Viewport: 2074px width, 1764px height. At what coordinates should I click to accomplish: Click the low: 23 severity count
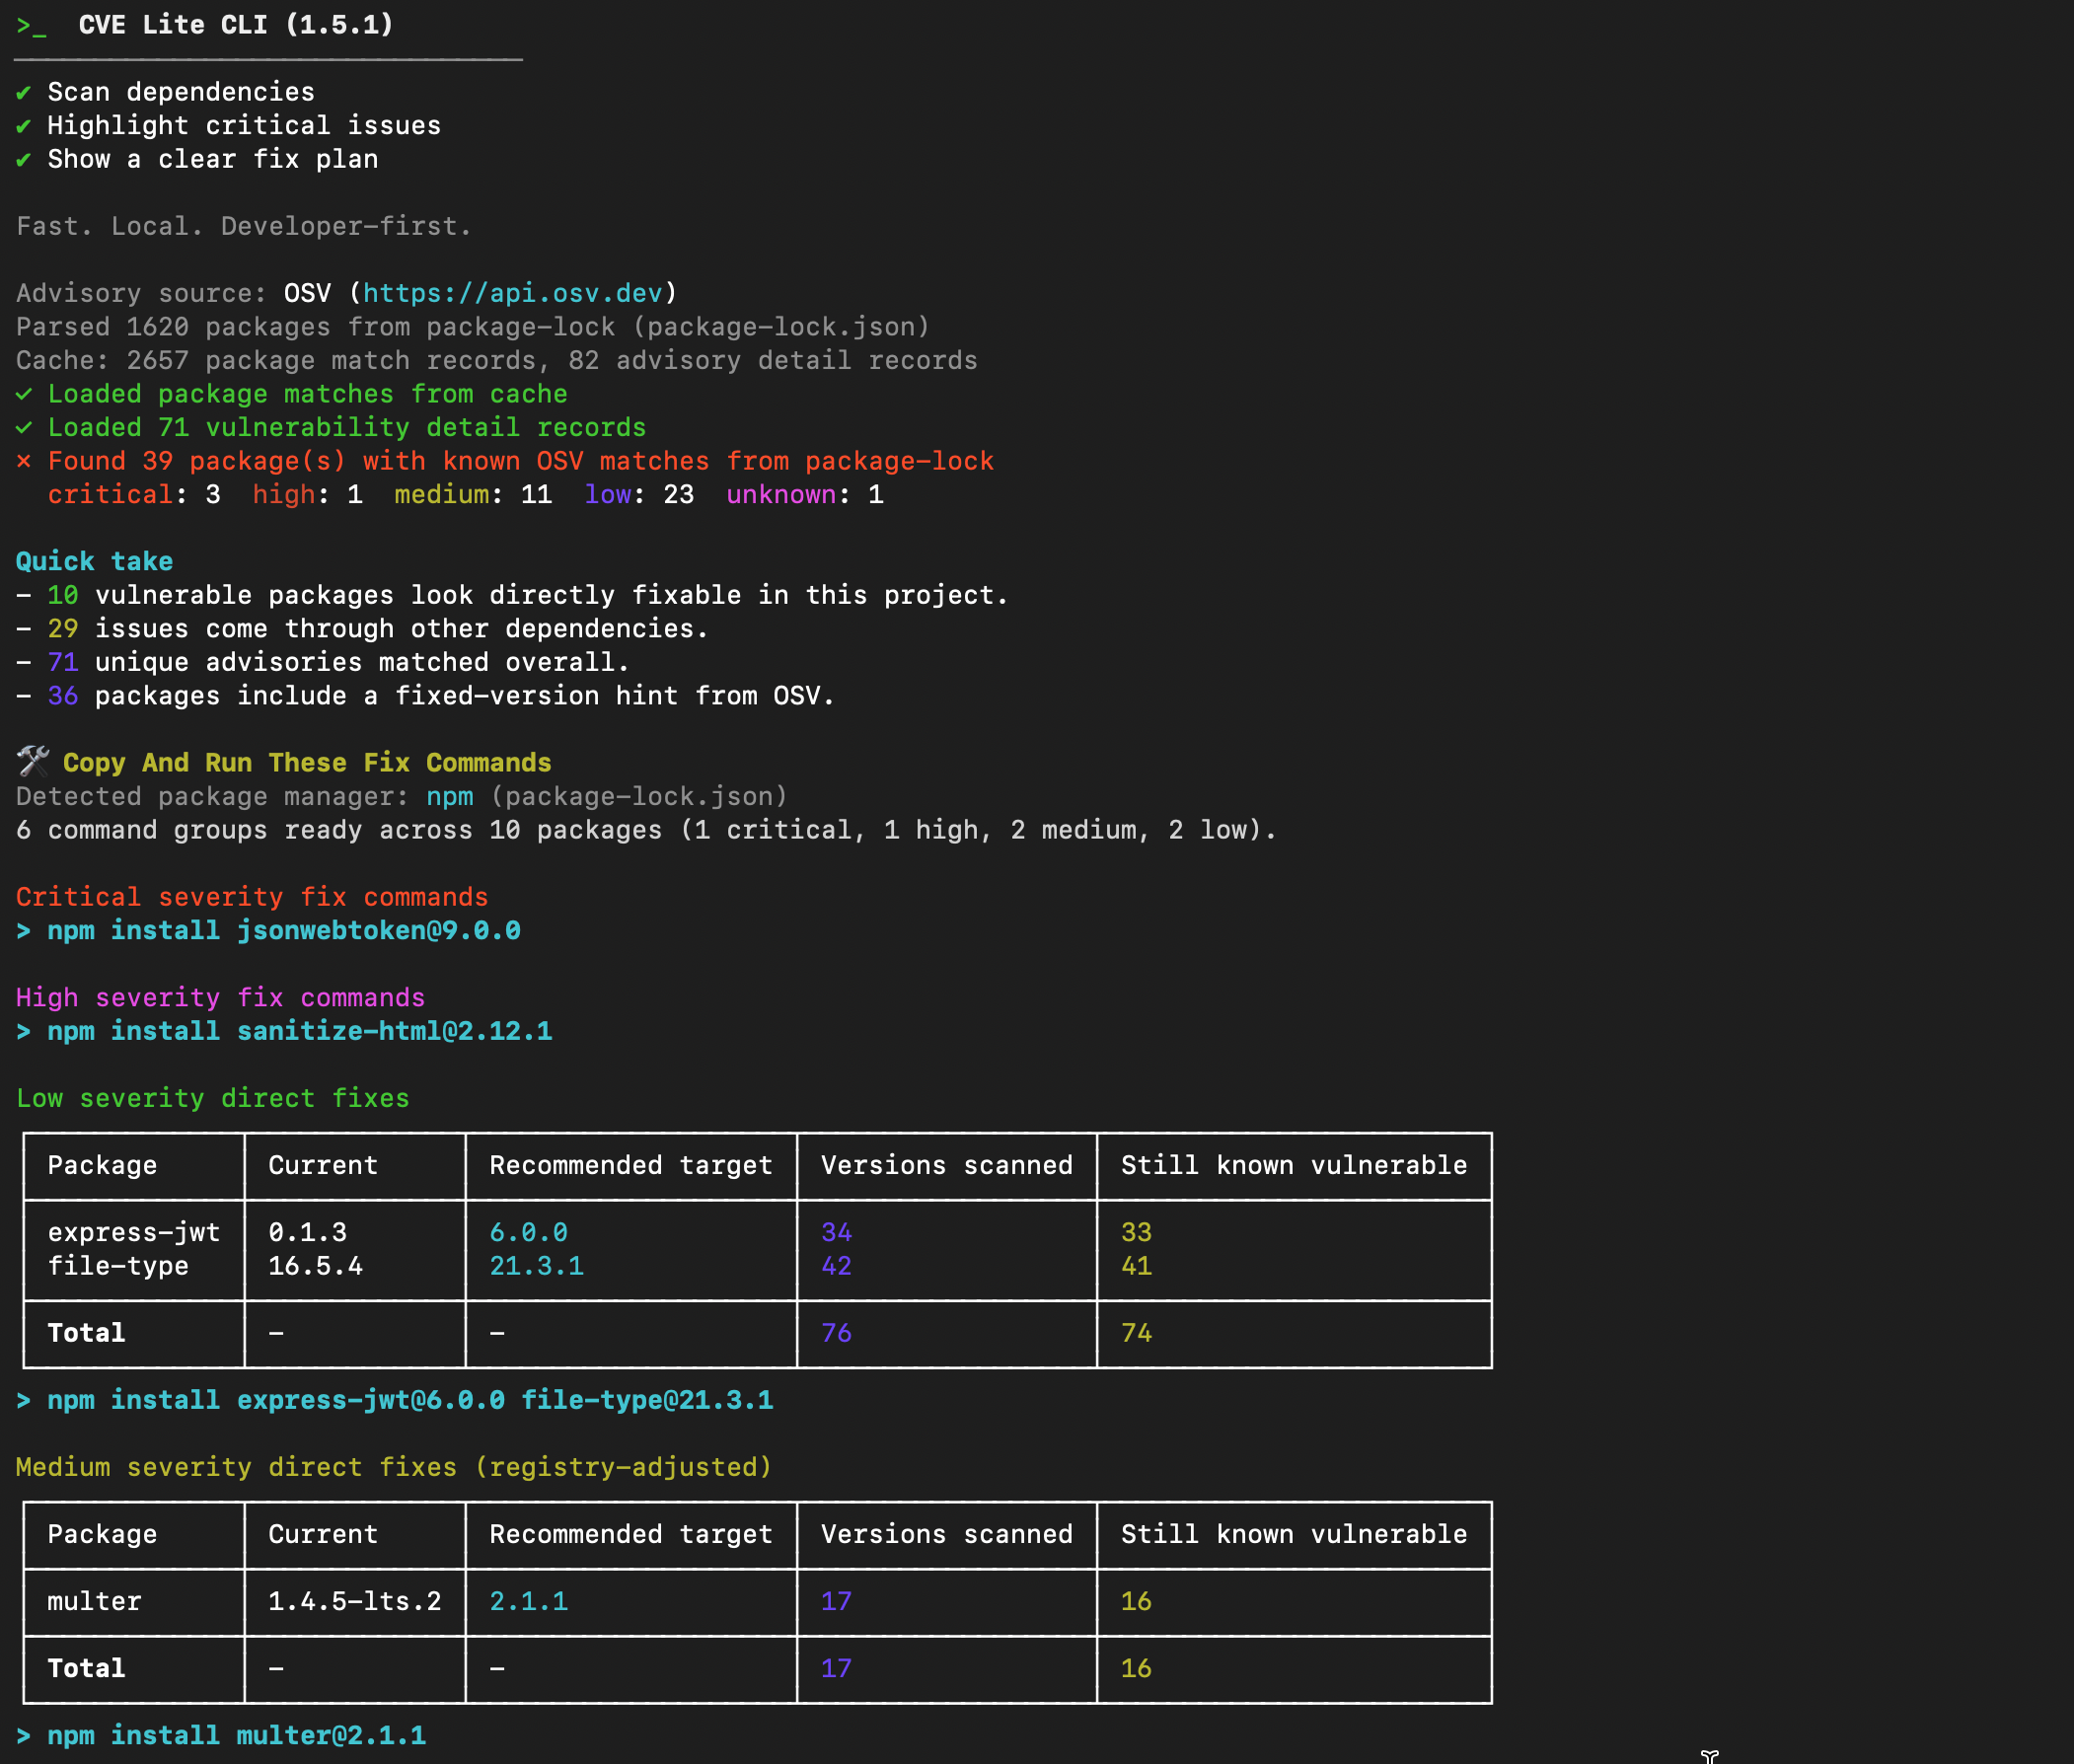pos(639,495)
